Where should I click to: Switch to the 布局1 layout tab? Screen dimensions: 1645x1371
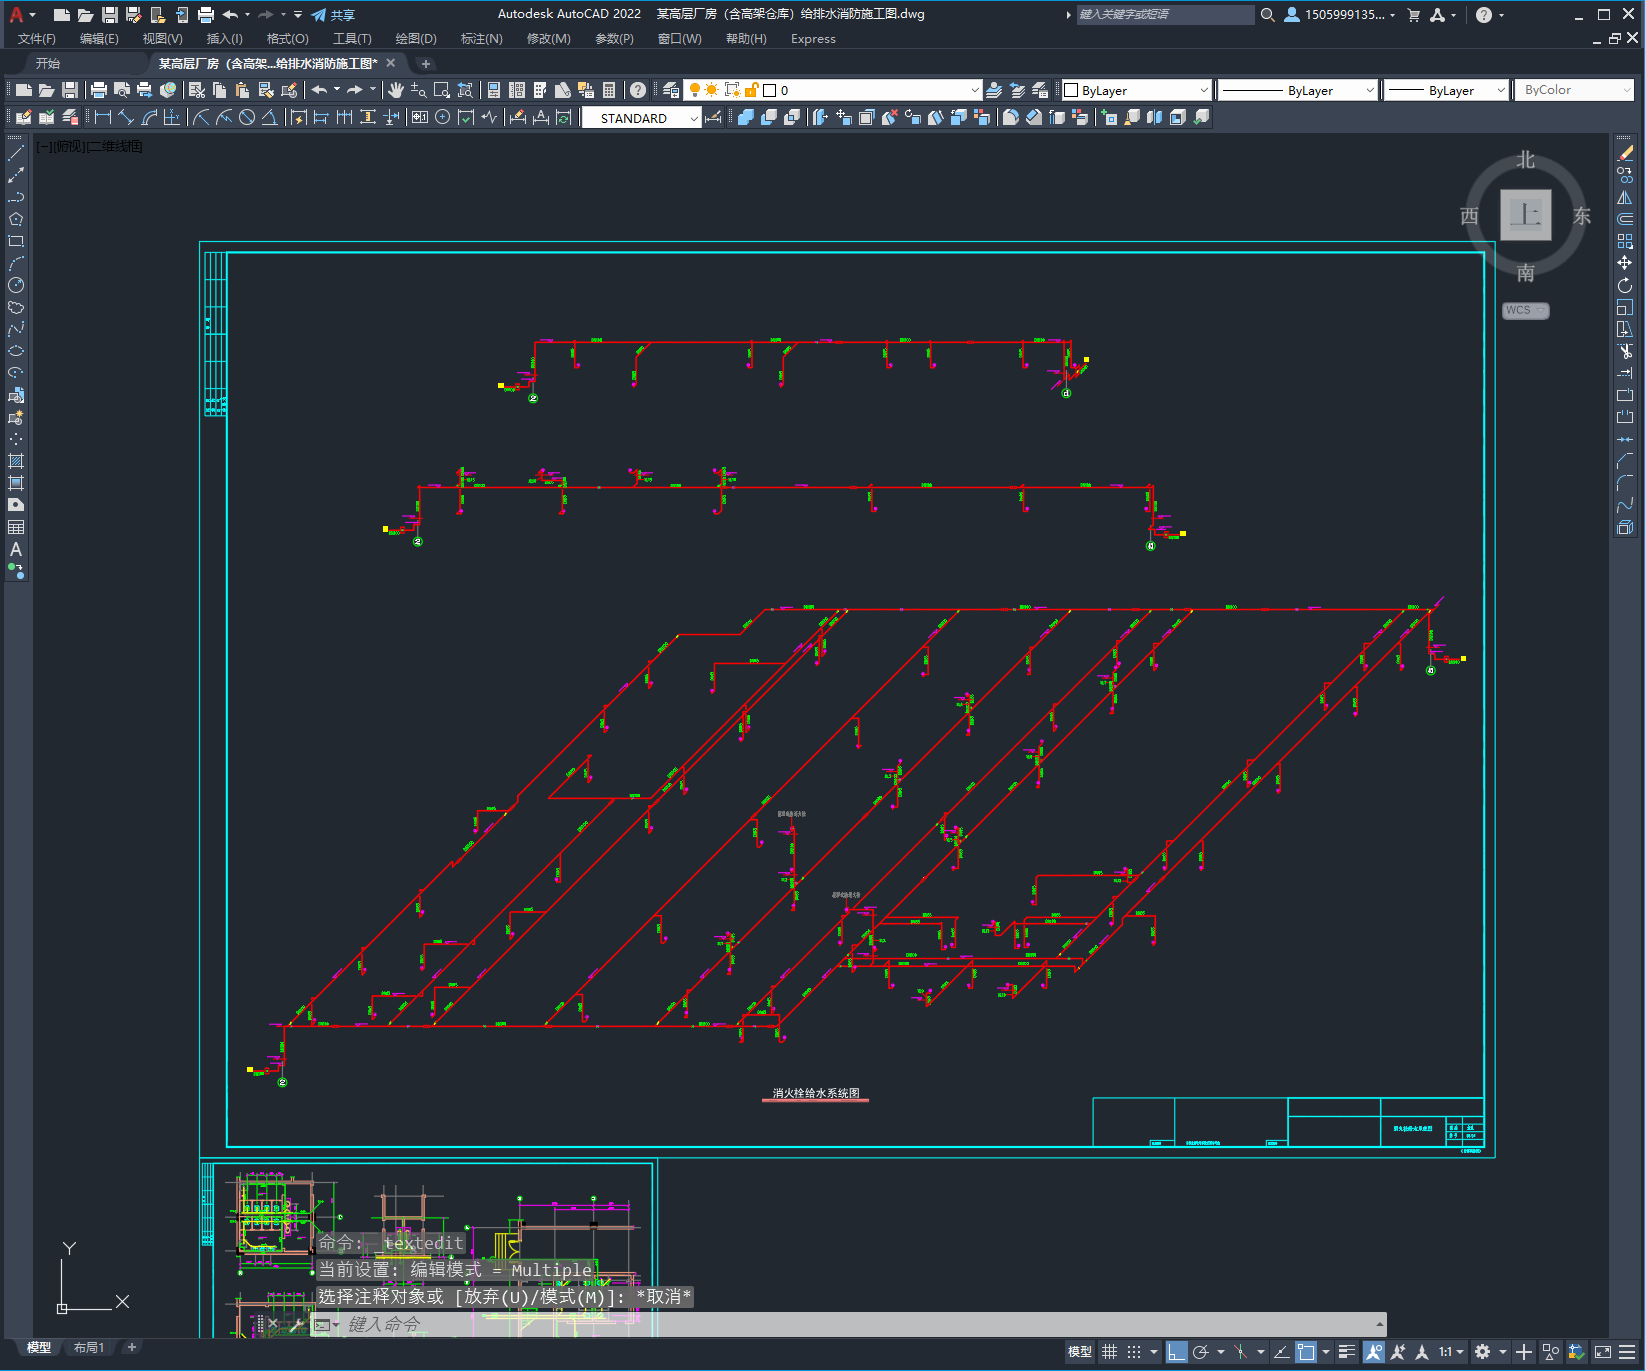coord(89,1348)
